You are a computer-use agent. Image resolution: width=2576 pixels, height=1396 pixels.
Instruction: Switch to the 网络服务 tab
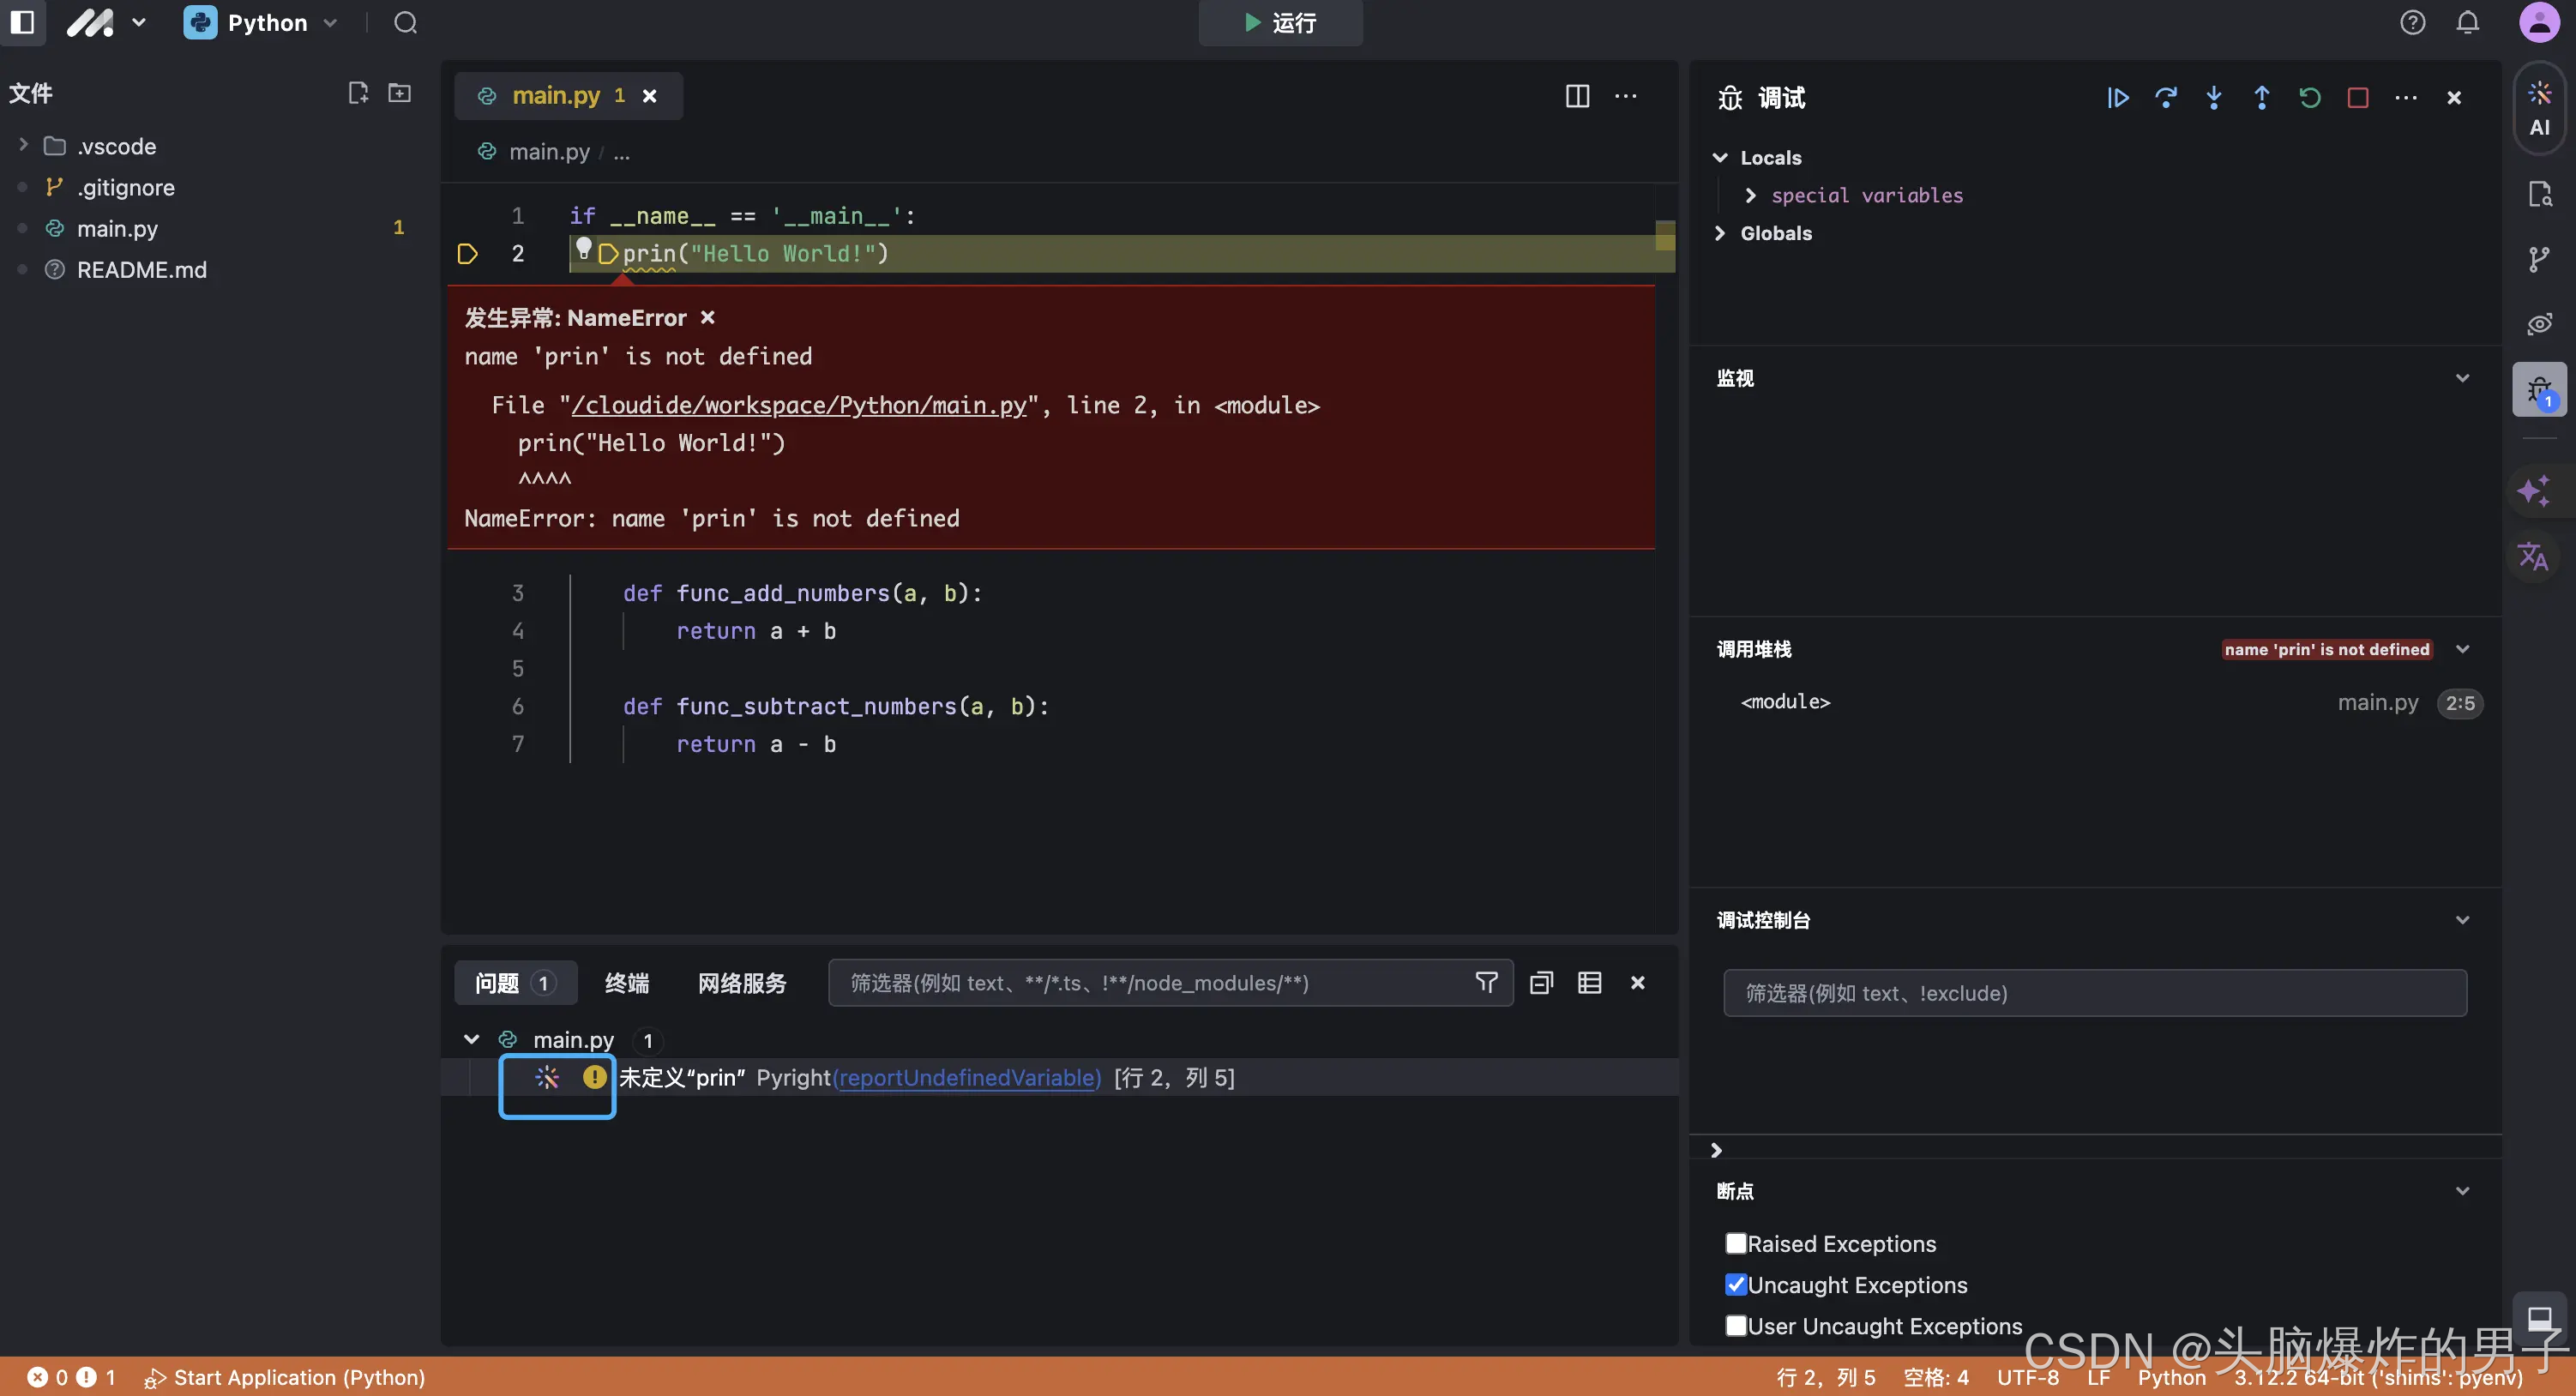coord(742,983)
